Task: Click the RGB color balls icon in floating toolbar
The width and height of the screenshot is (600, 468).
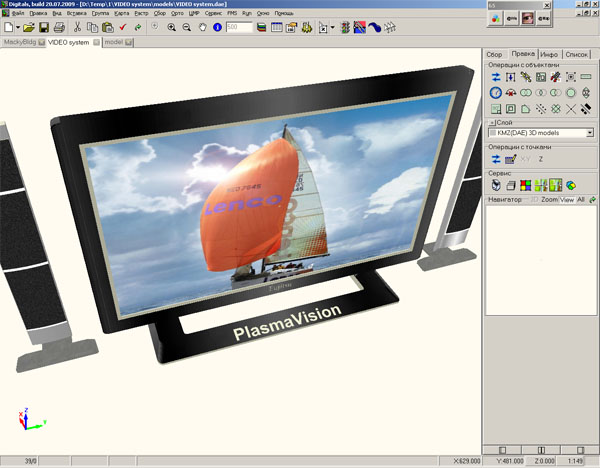Action: coord(496,18)
